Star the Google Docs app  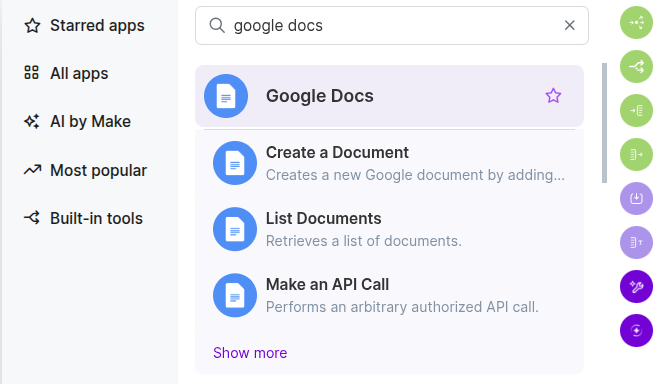click(x=553, y=96)
